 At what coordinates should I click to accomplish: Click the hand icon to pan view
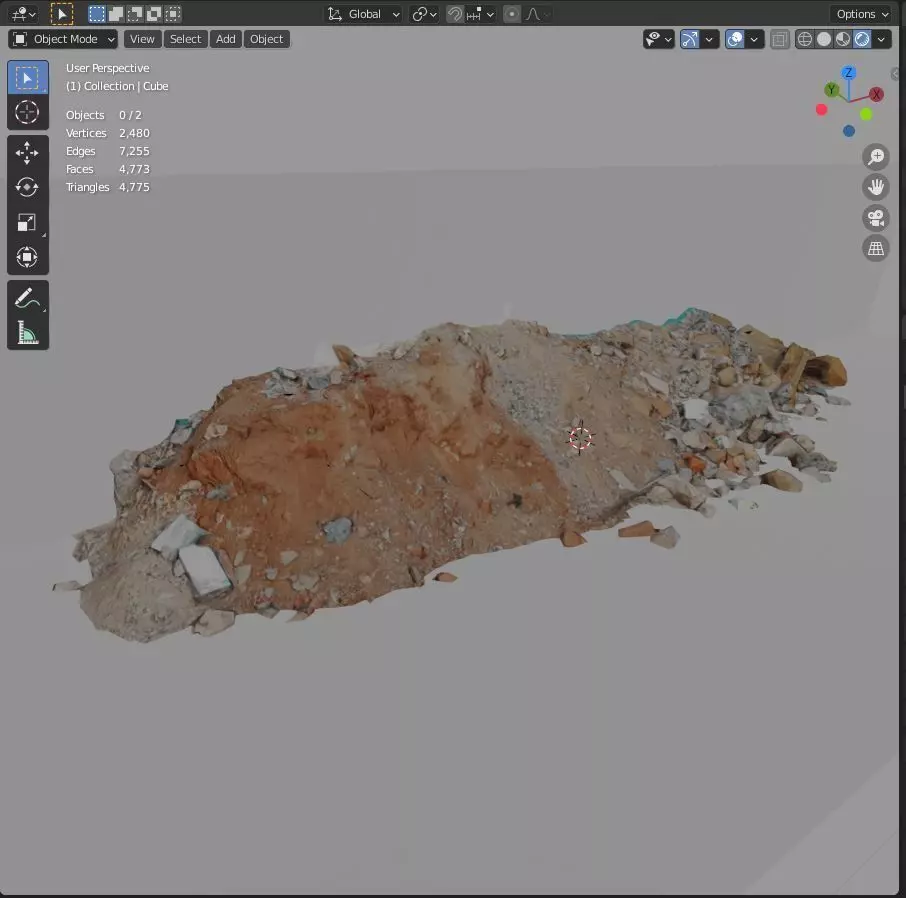click(x=875, y=187)
